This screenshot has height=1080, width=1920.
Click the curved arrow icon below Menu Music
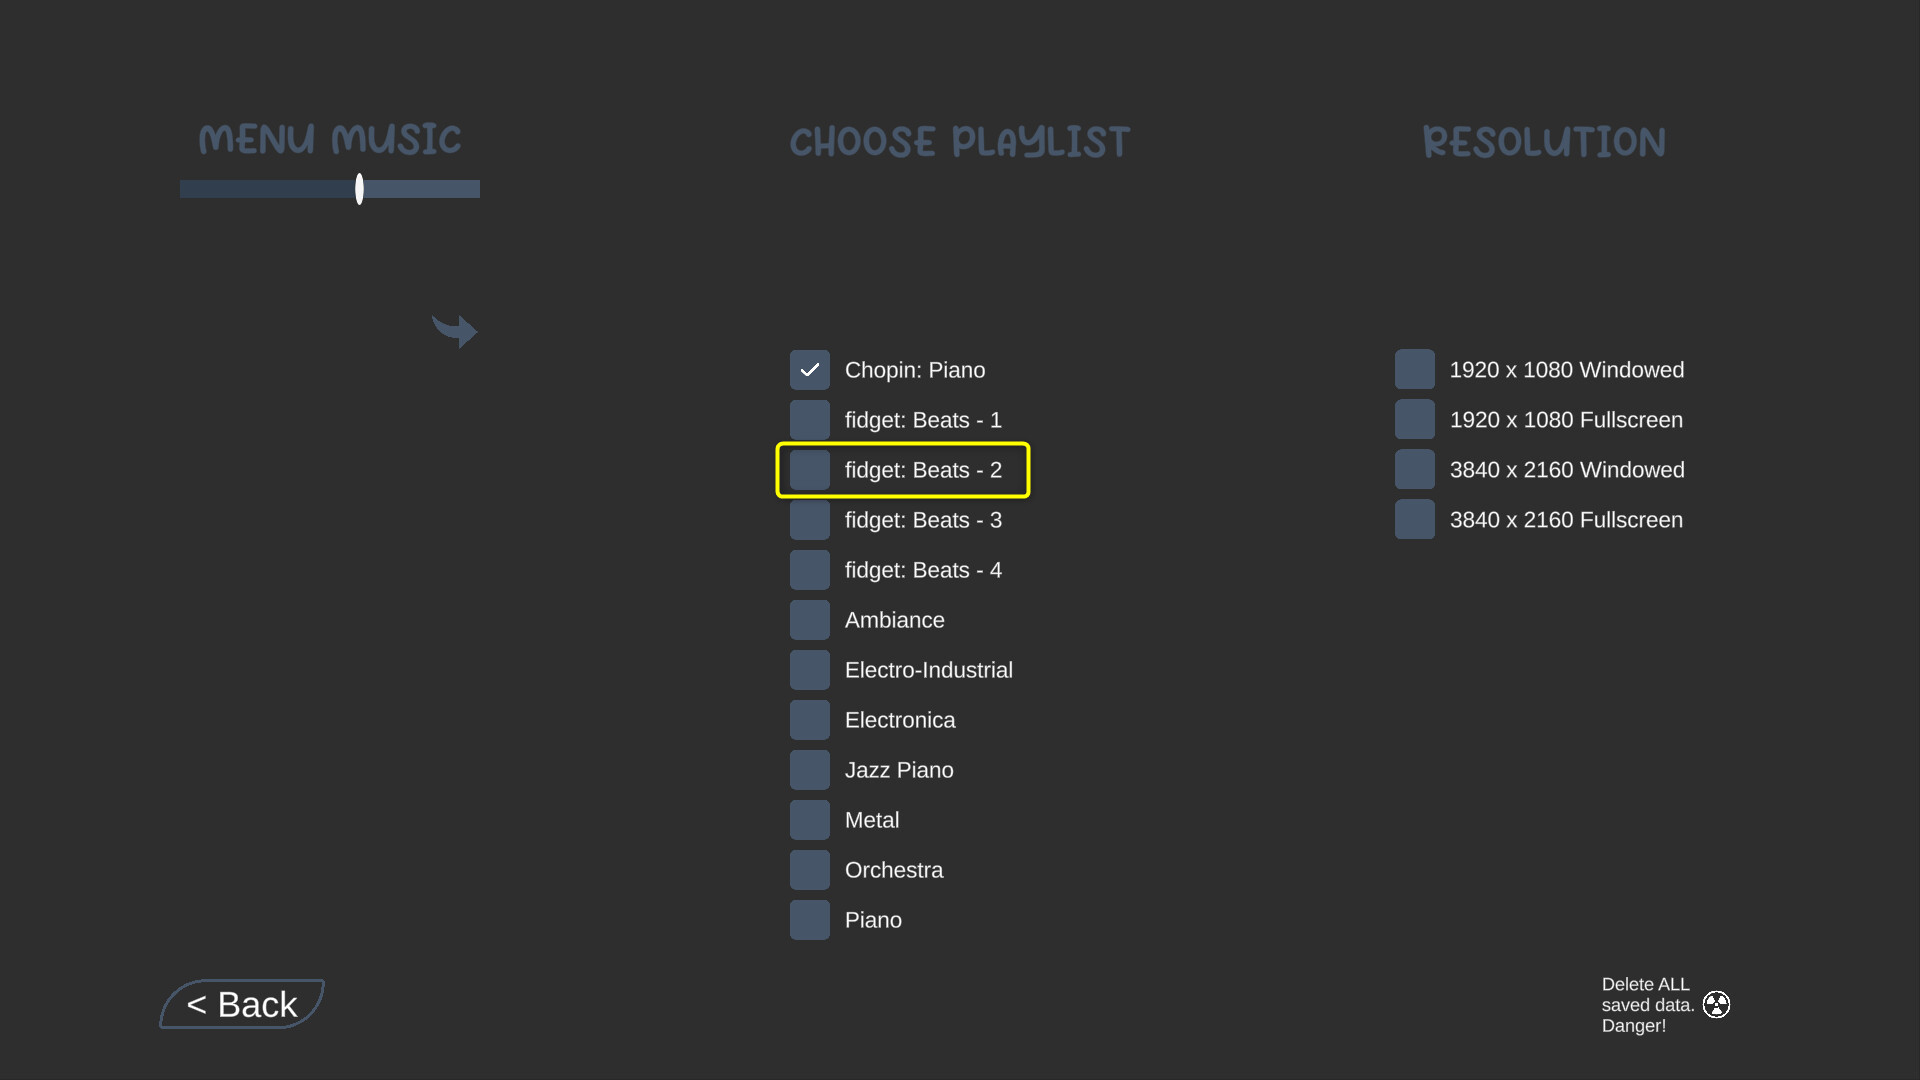(455, 331)
